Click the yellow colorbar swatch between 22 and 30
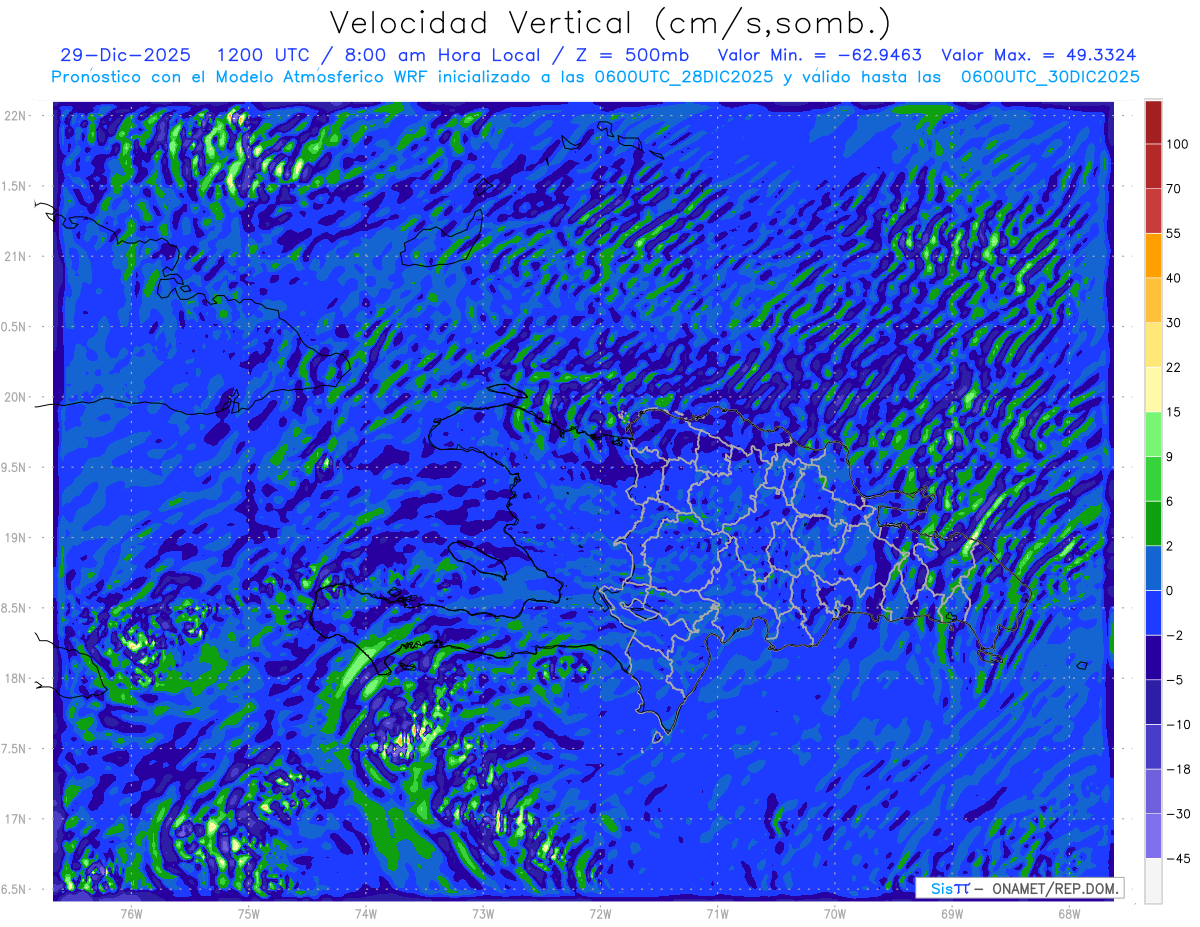 [x=1153, y=344]
